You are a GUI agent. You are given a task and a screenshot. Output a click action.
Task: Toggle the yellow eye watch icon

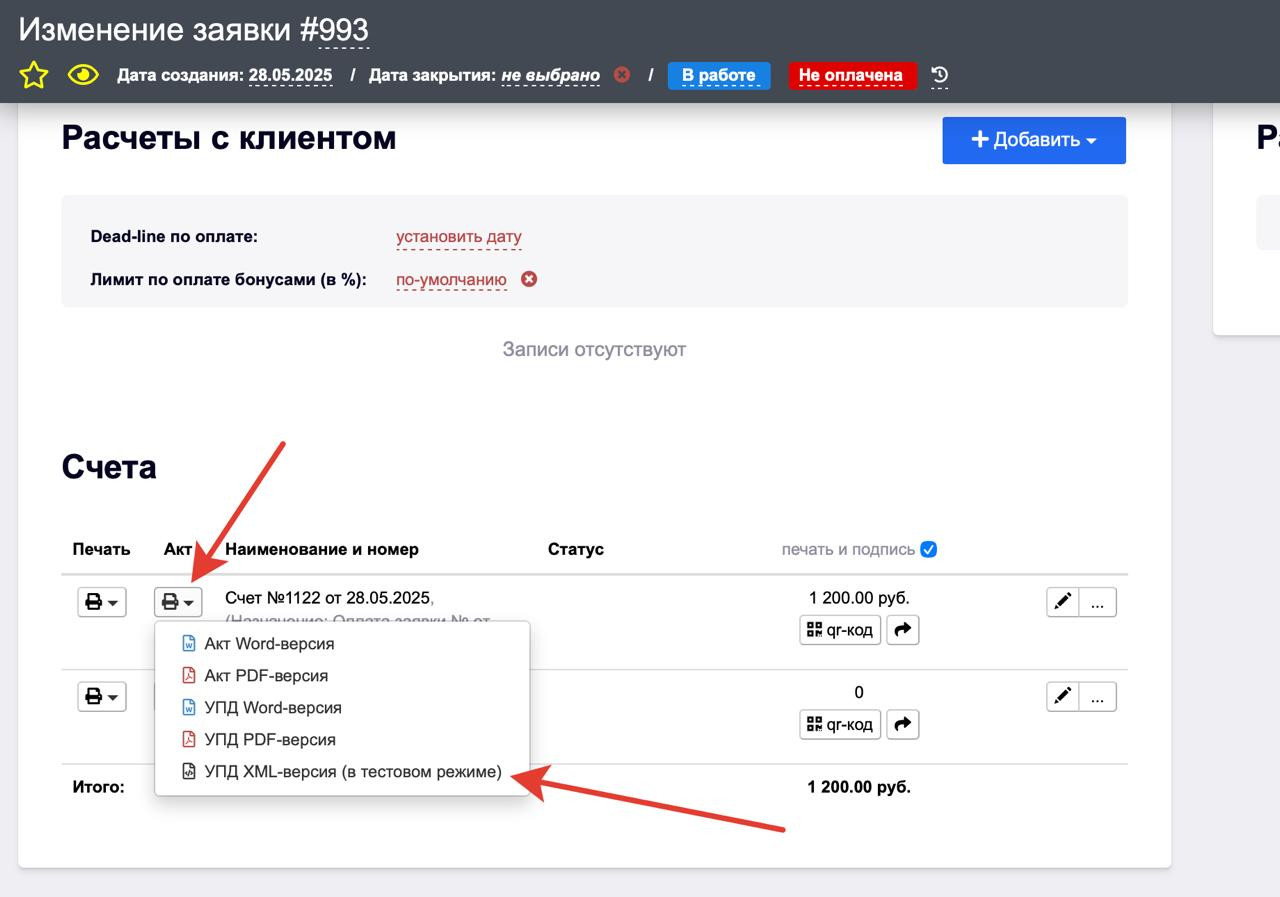(83, 75)
